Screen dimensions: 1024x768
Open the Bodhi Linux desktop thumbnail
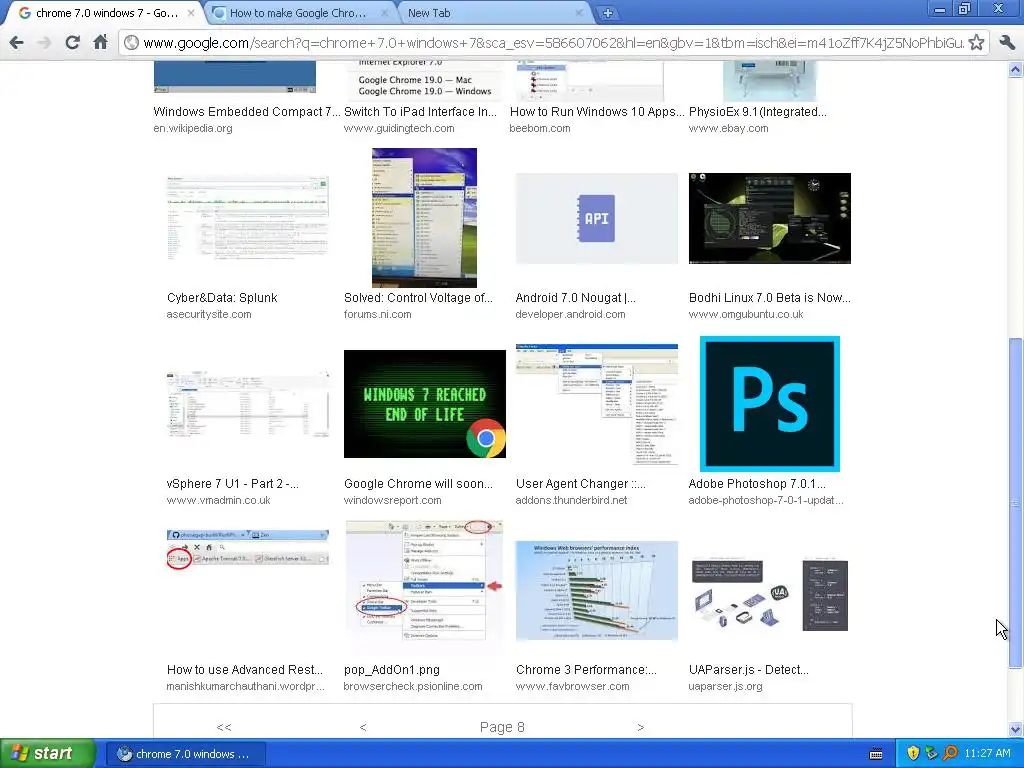click(x=769, y=218)
